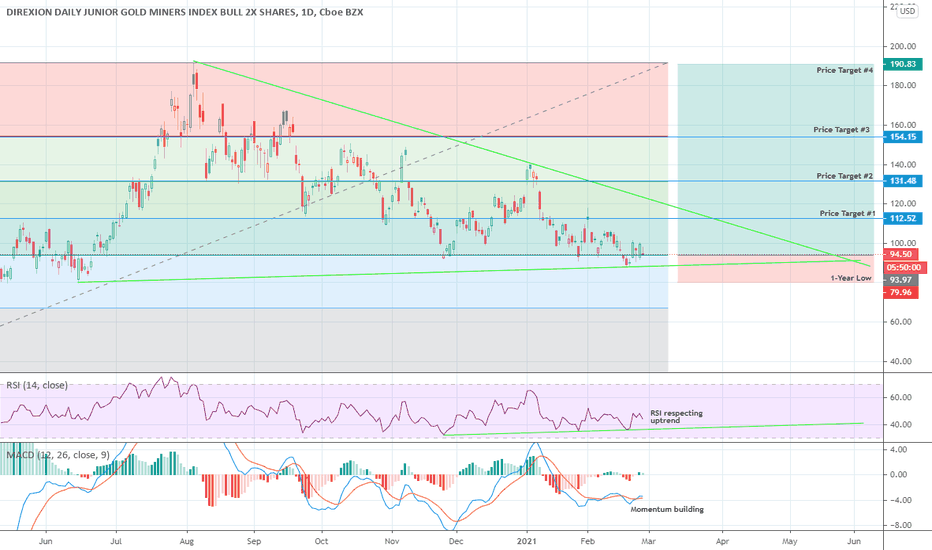This screenshot has width=932, height=550.
Task: Click the 05:50:00 countdown label
Action: (903, 268)
